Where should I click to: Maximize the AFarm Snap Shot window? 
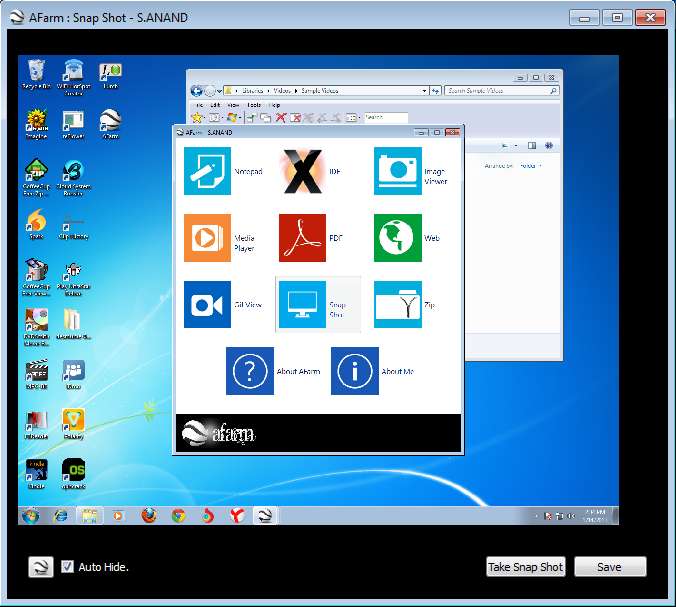tap(618, 18)
